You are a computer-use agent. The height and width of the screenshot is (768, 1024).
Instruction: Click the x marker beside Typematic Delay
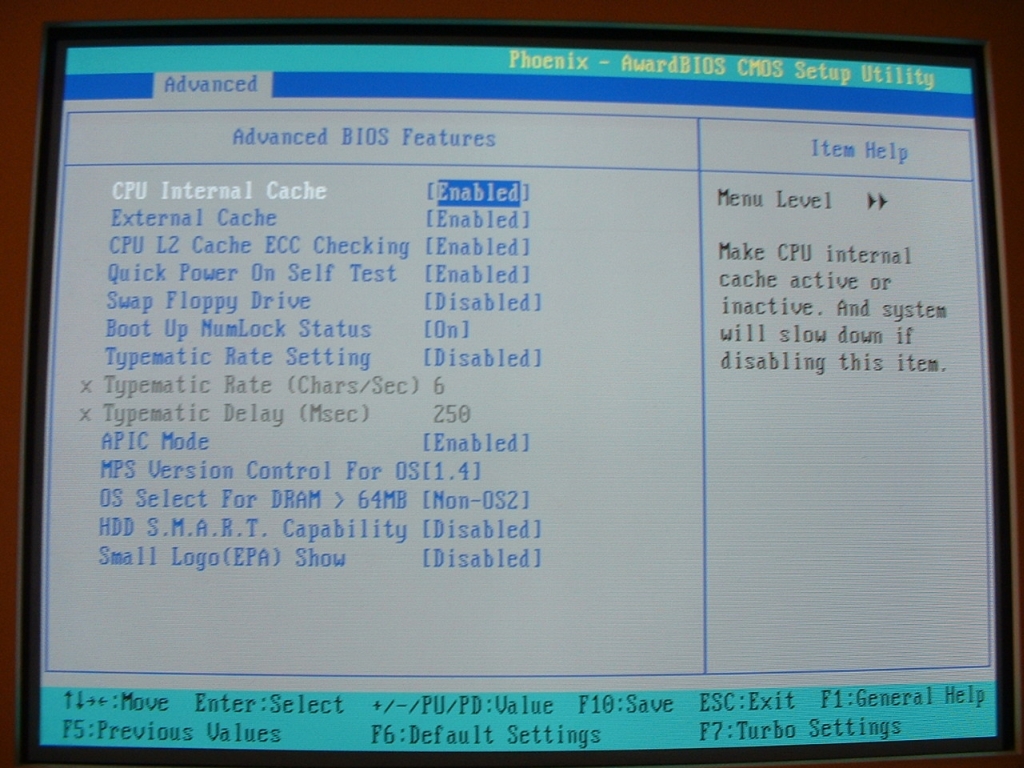point(85,415)
